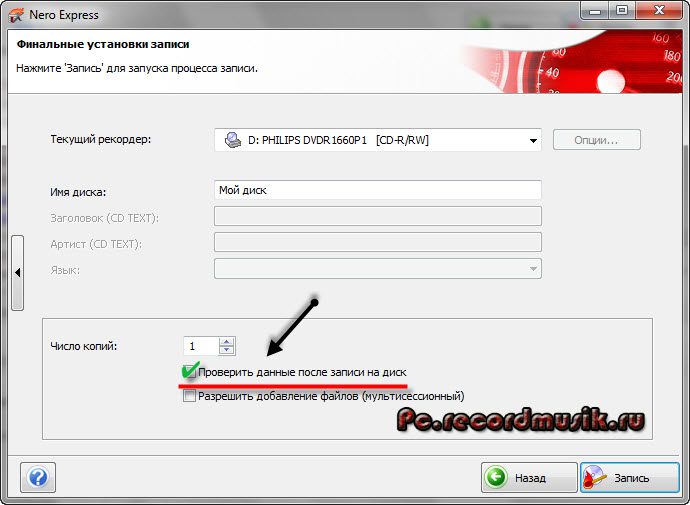Expand the left side panel arrow

pyautogui.click(x=18, y=273)
